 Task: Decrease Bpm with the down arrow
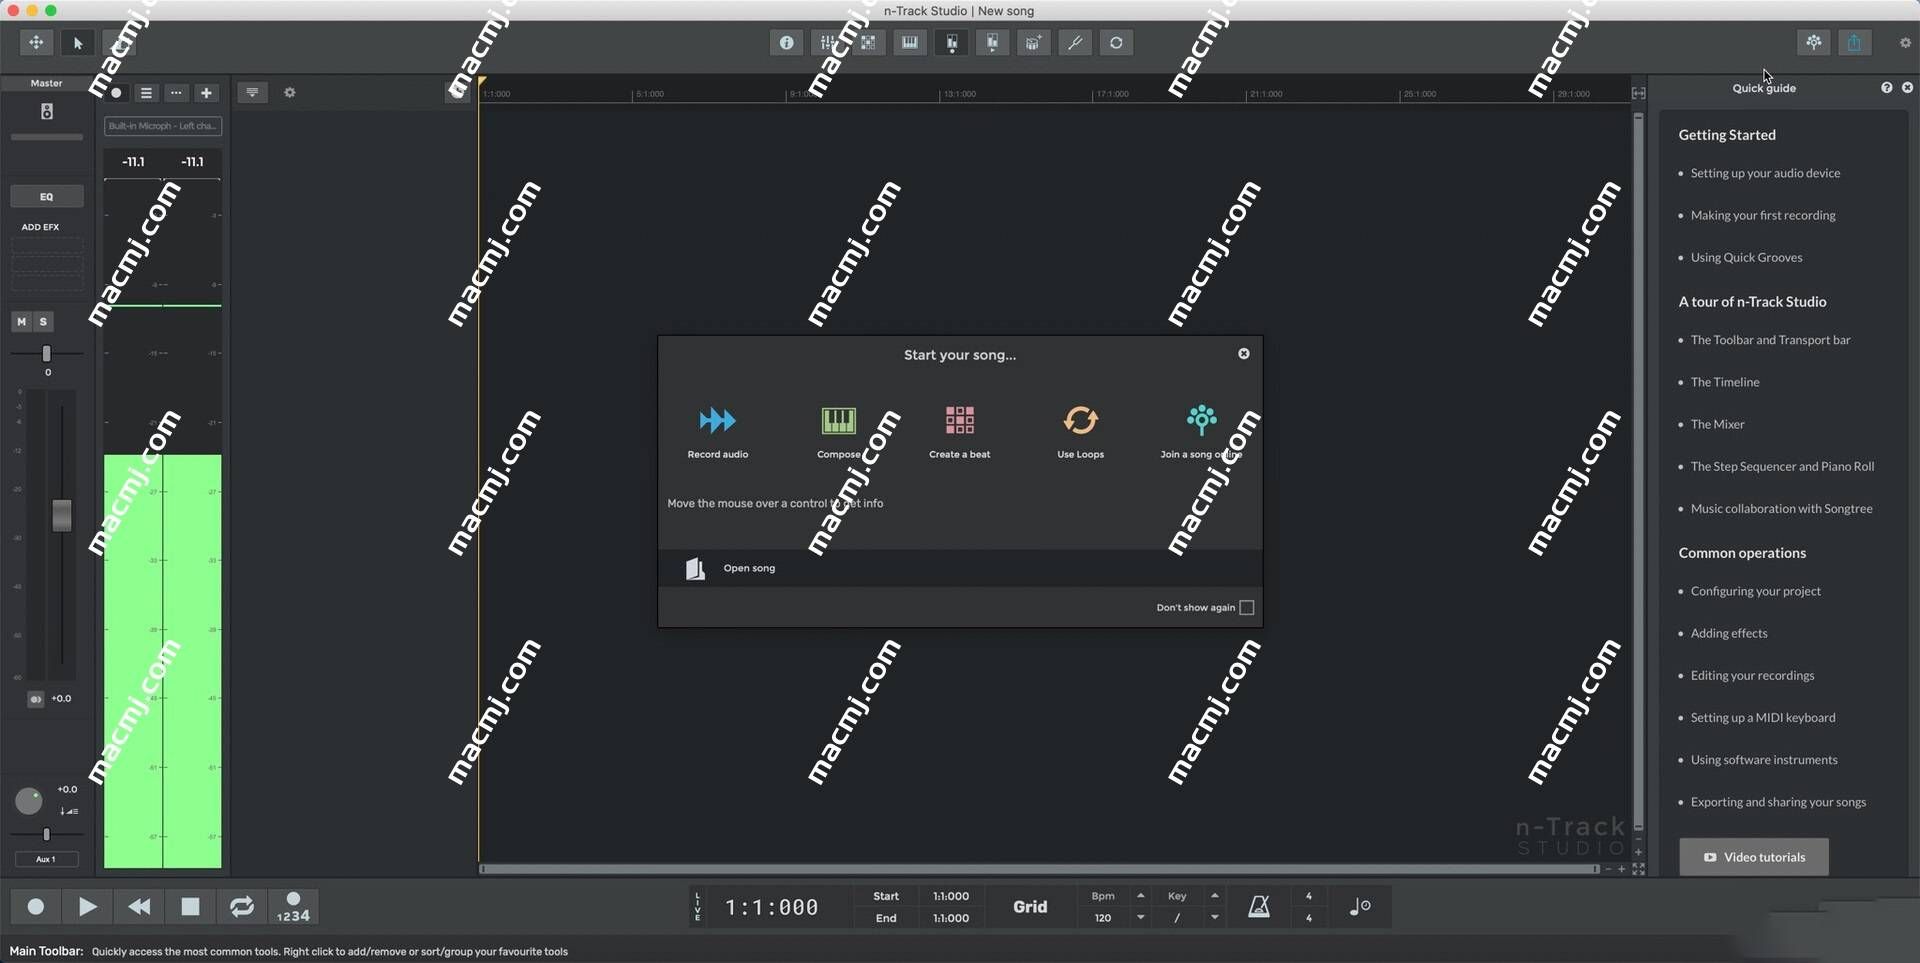[1140, 918]
